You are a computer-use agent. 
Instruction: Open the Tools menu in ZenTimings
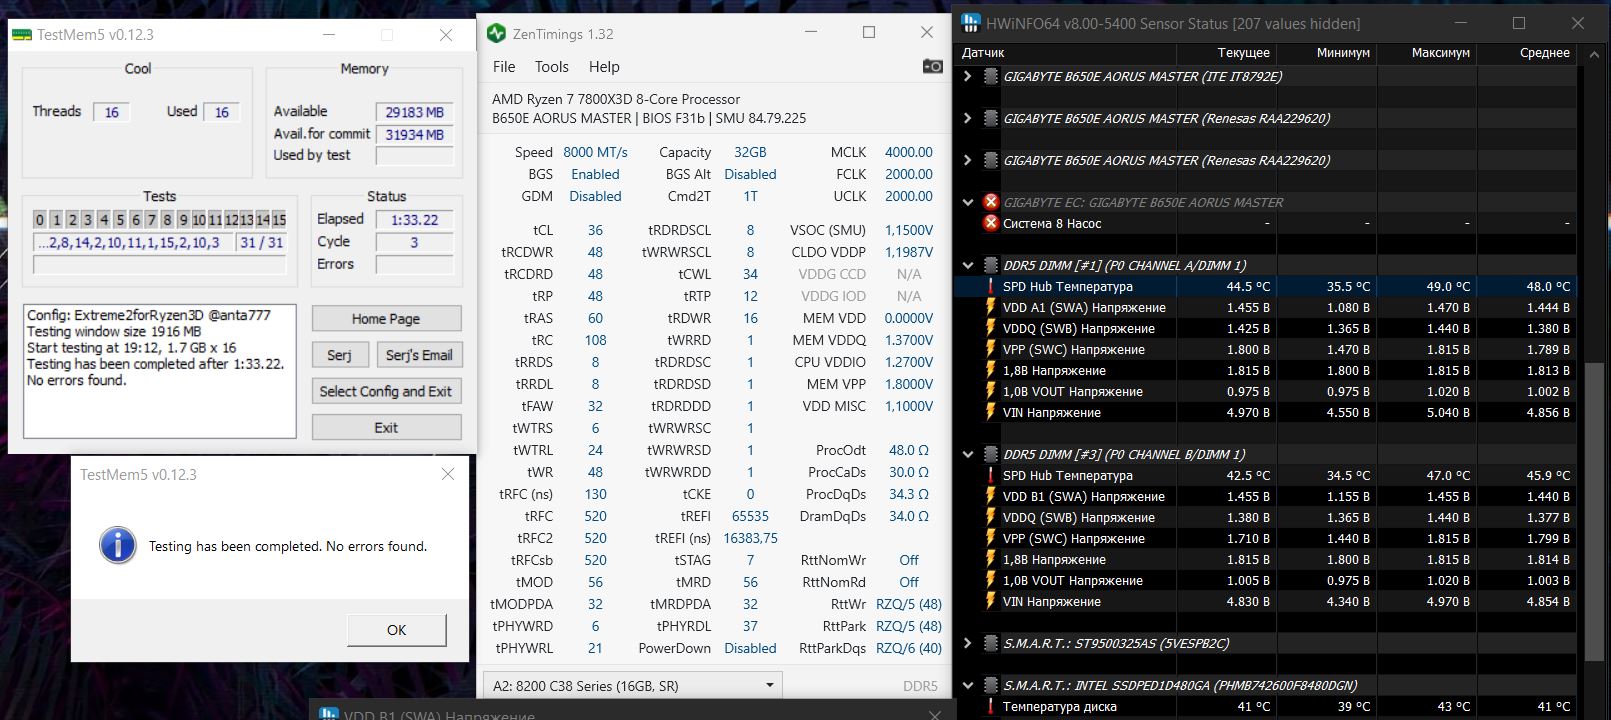click(551, 67)
